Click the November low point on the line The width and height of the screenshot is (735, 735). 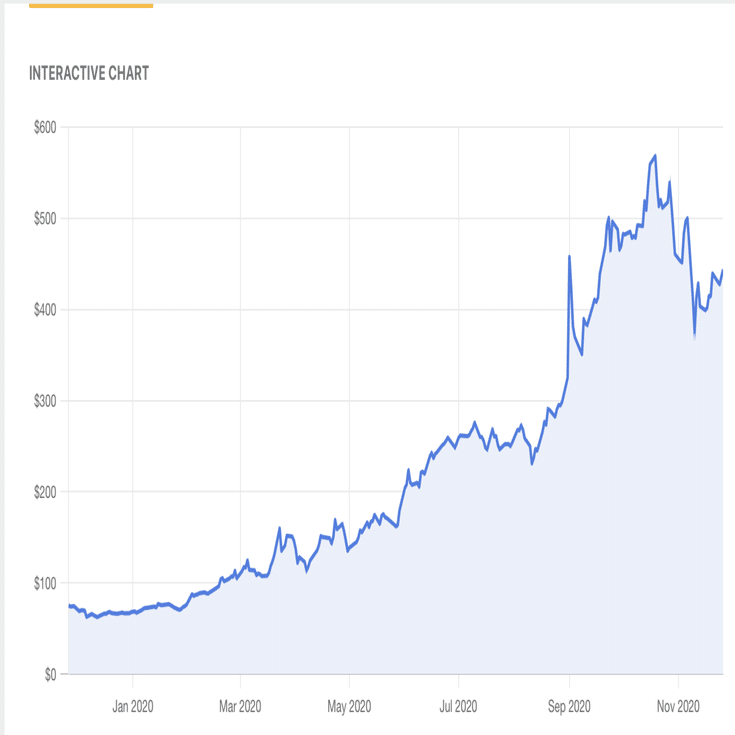695,334
